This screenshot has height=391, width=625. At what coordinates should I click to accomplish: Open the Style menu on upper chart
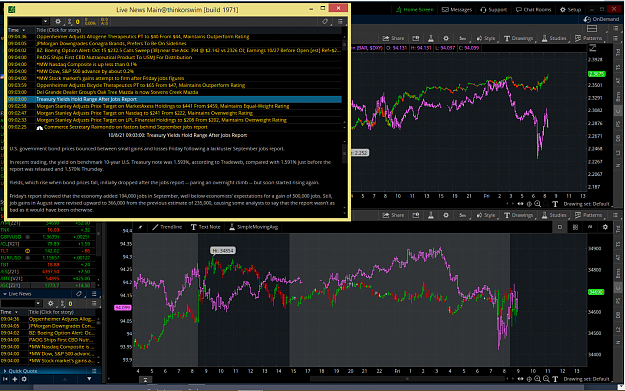click(486, 38)
